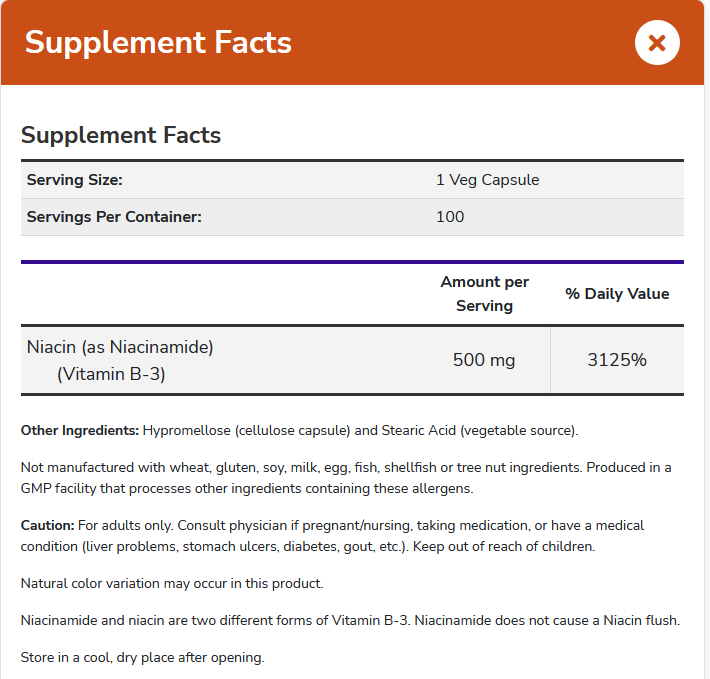The image size is (710, 679).
Task: Click the (Vitamin B-3) text
Action: (x=110, y=375)
